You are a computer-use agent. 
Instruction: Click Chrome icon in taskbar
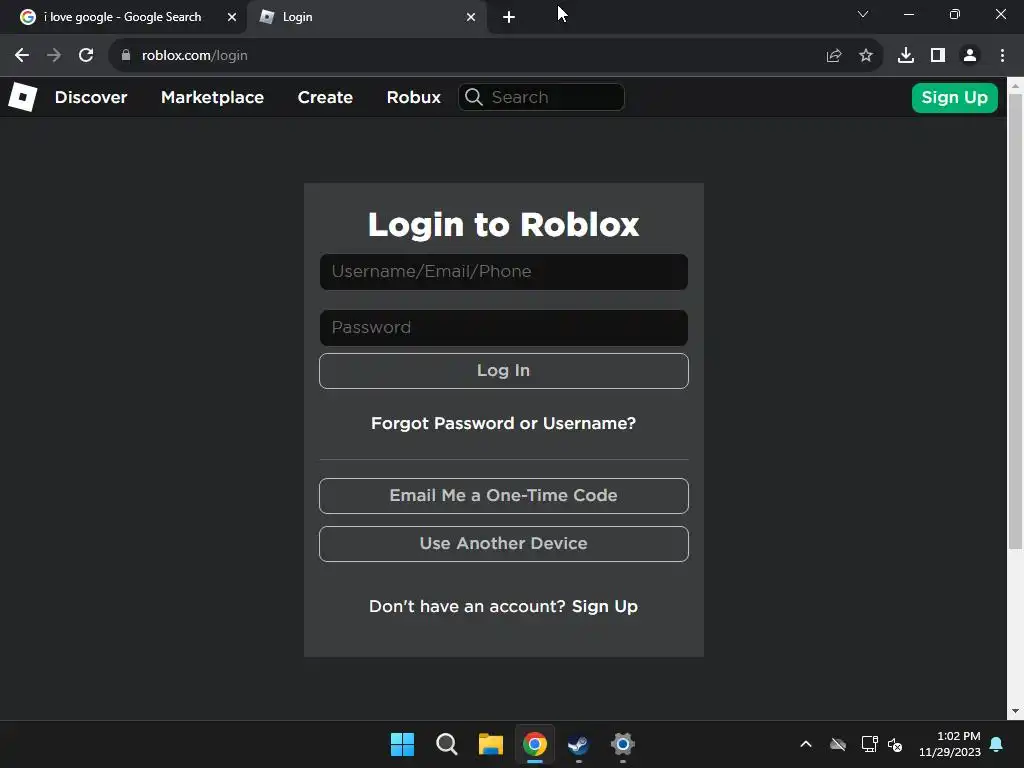(534, 744)
